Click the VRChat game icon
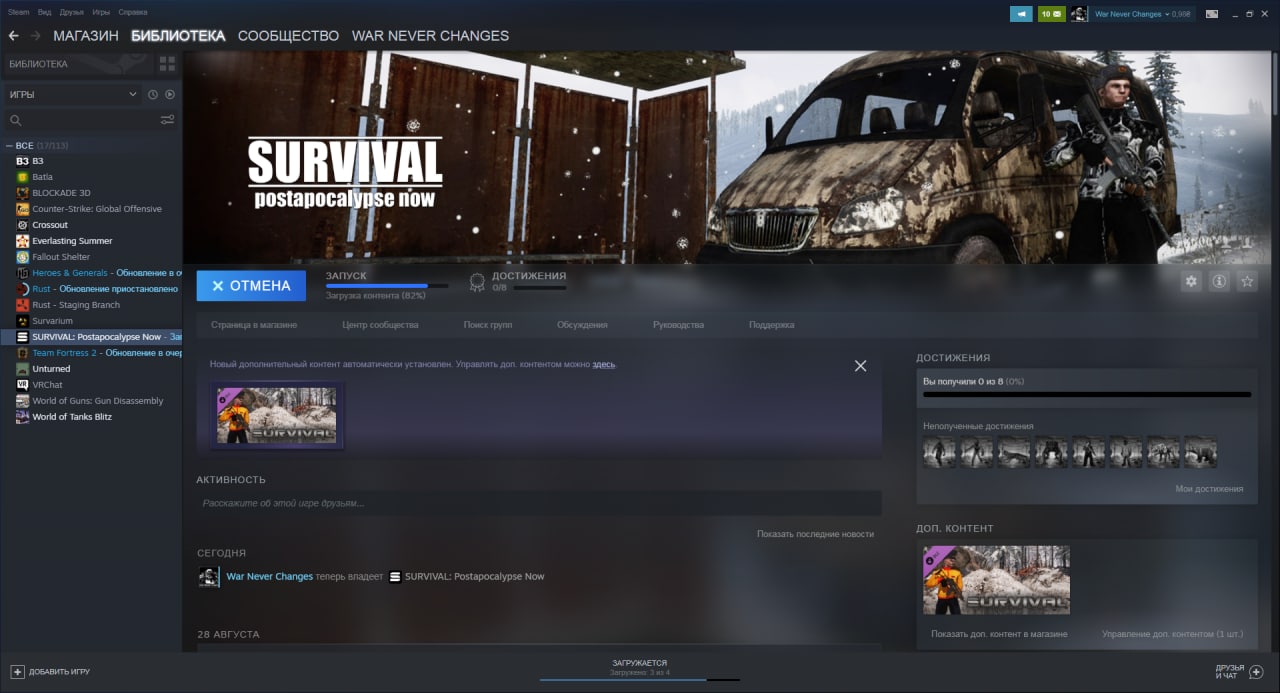The width and height of the screenshot is (1280, 693). coord(22,385)
